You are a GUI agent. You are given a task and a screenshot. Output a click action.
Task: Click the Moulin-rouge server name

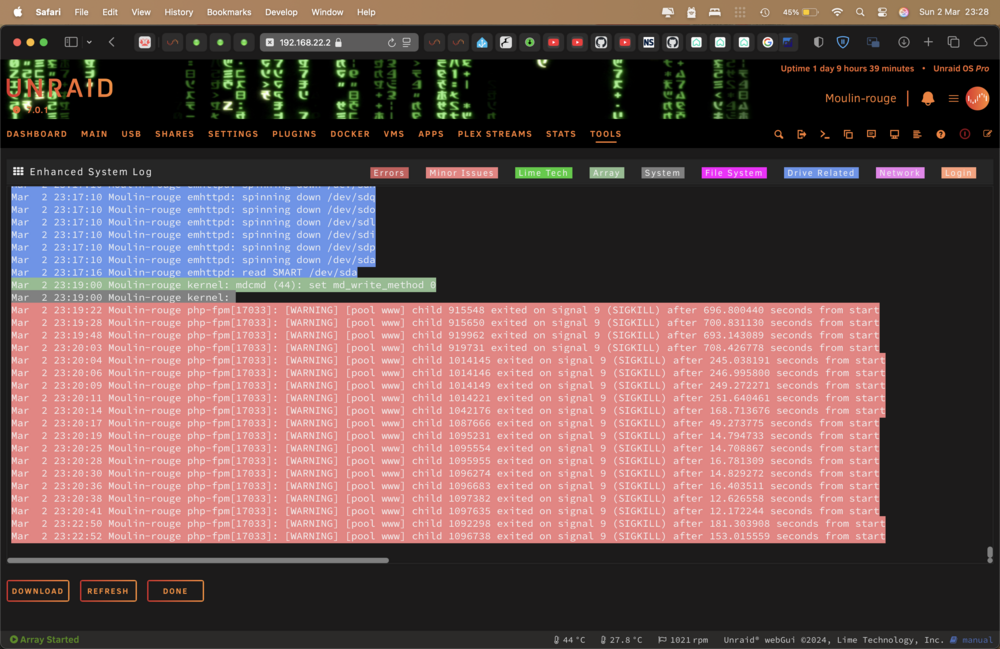[860, 98]
